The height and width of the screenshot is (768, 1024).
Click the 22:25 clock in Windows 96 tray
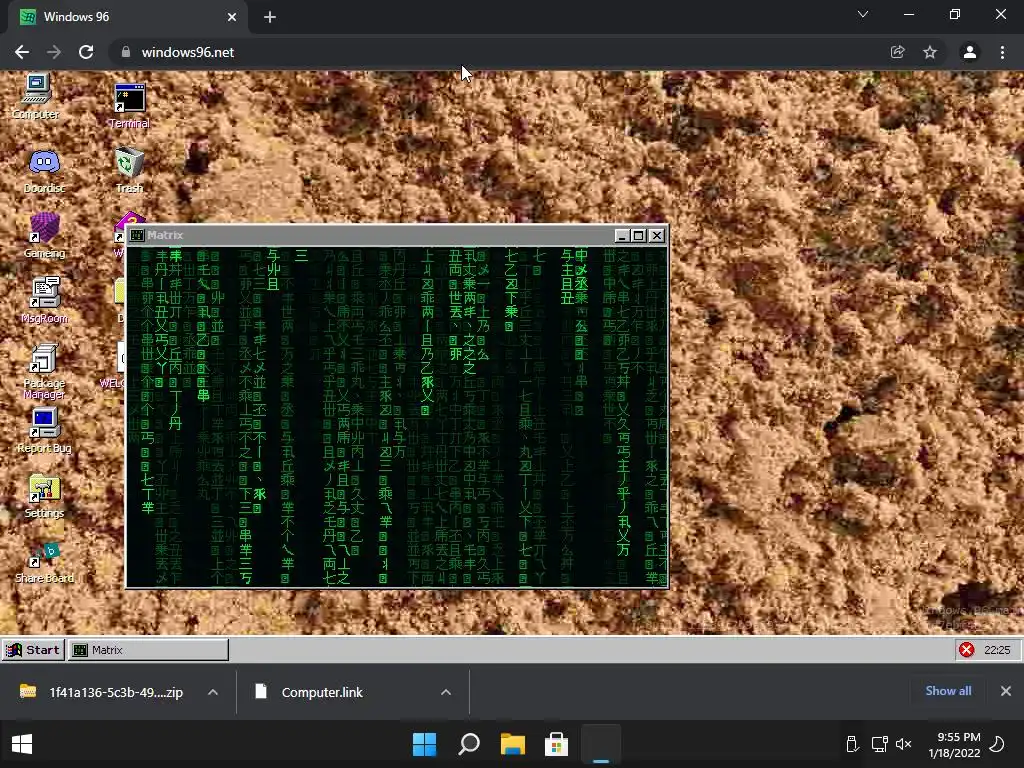[x=997, y=650]
